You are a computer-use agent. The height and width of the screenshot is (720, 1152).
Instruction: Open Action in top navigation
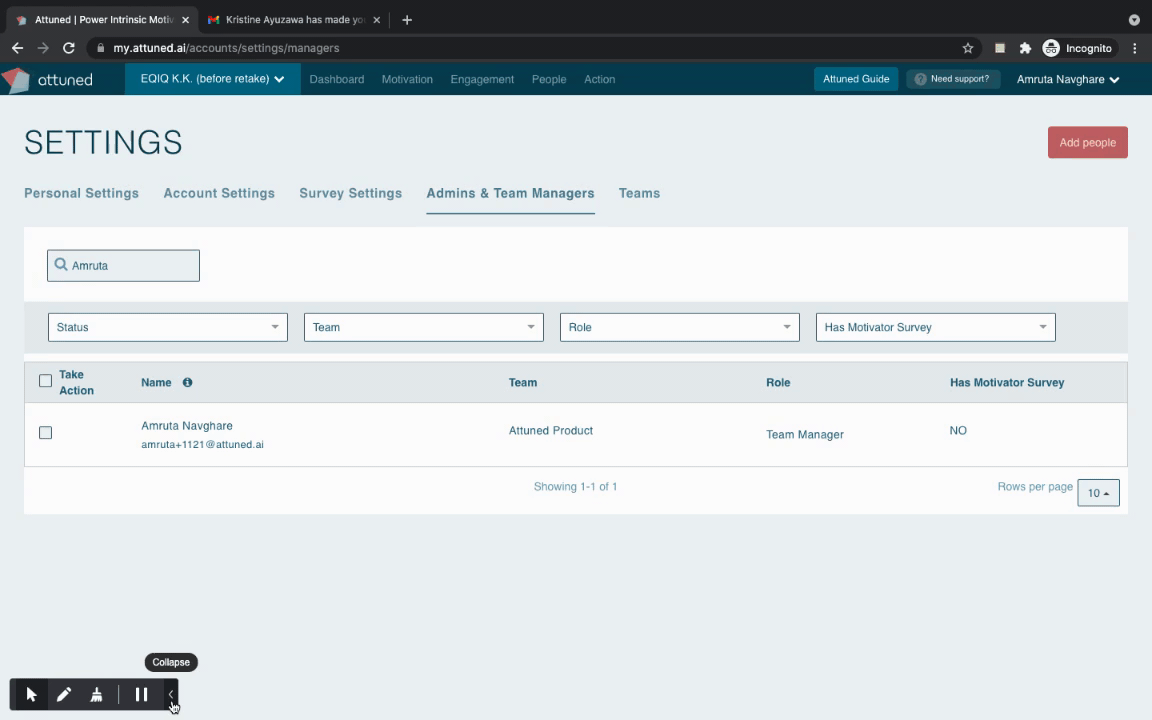pos(600,79)
